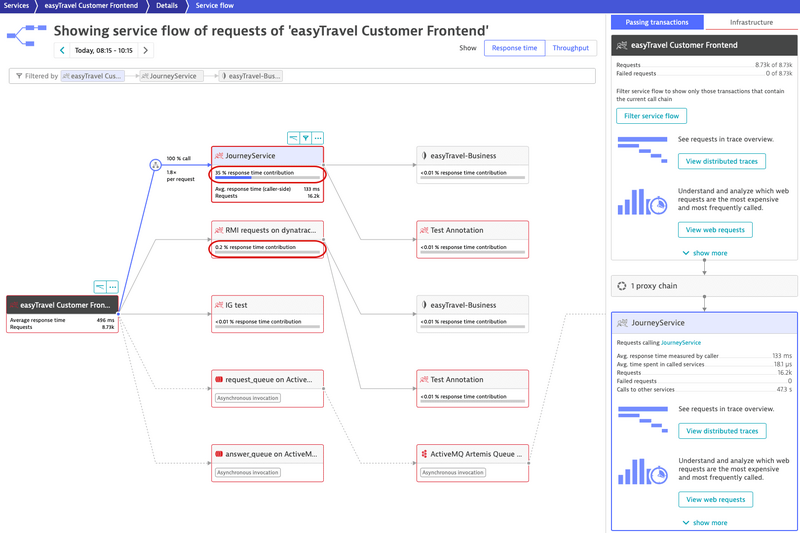800x533 pixels.
Task: Switch Show mode to Throughput
Action: 570,48
